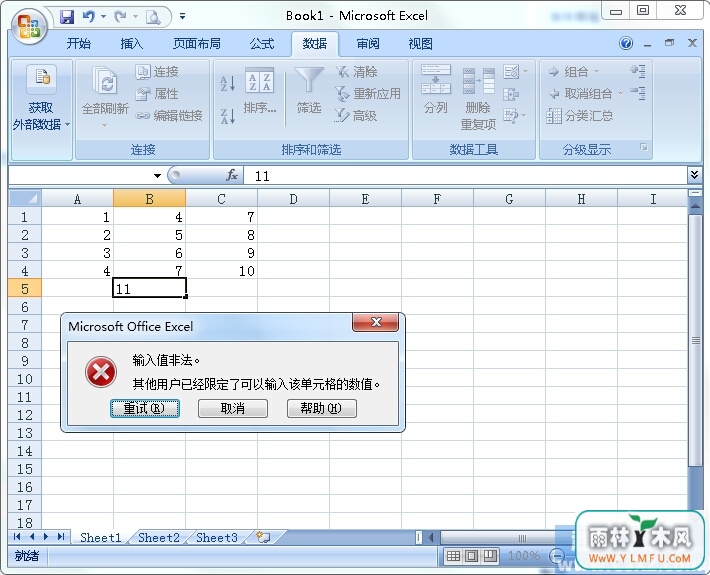710x575 pixels.
Task: Open 高级 advanced filter
Action: [356, 116]
